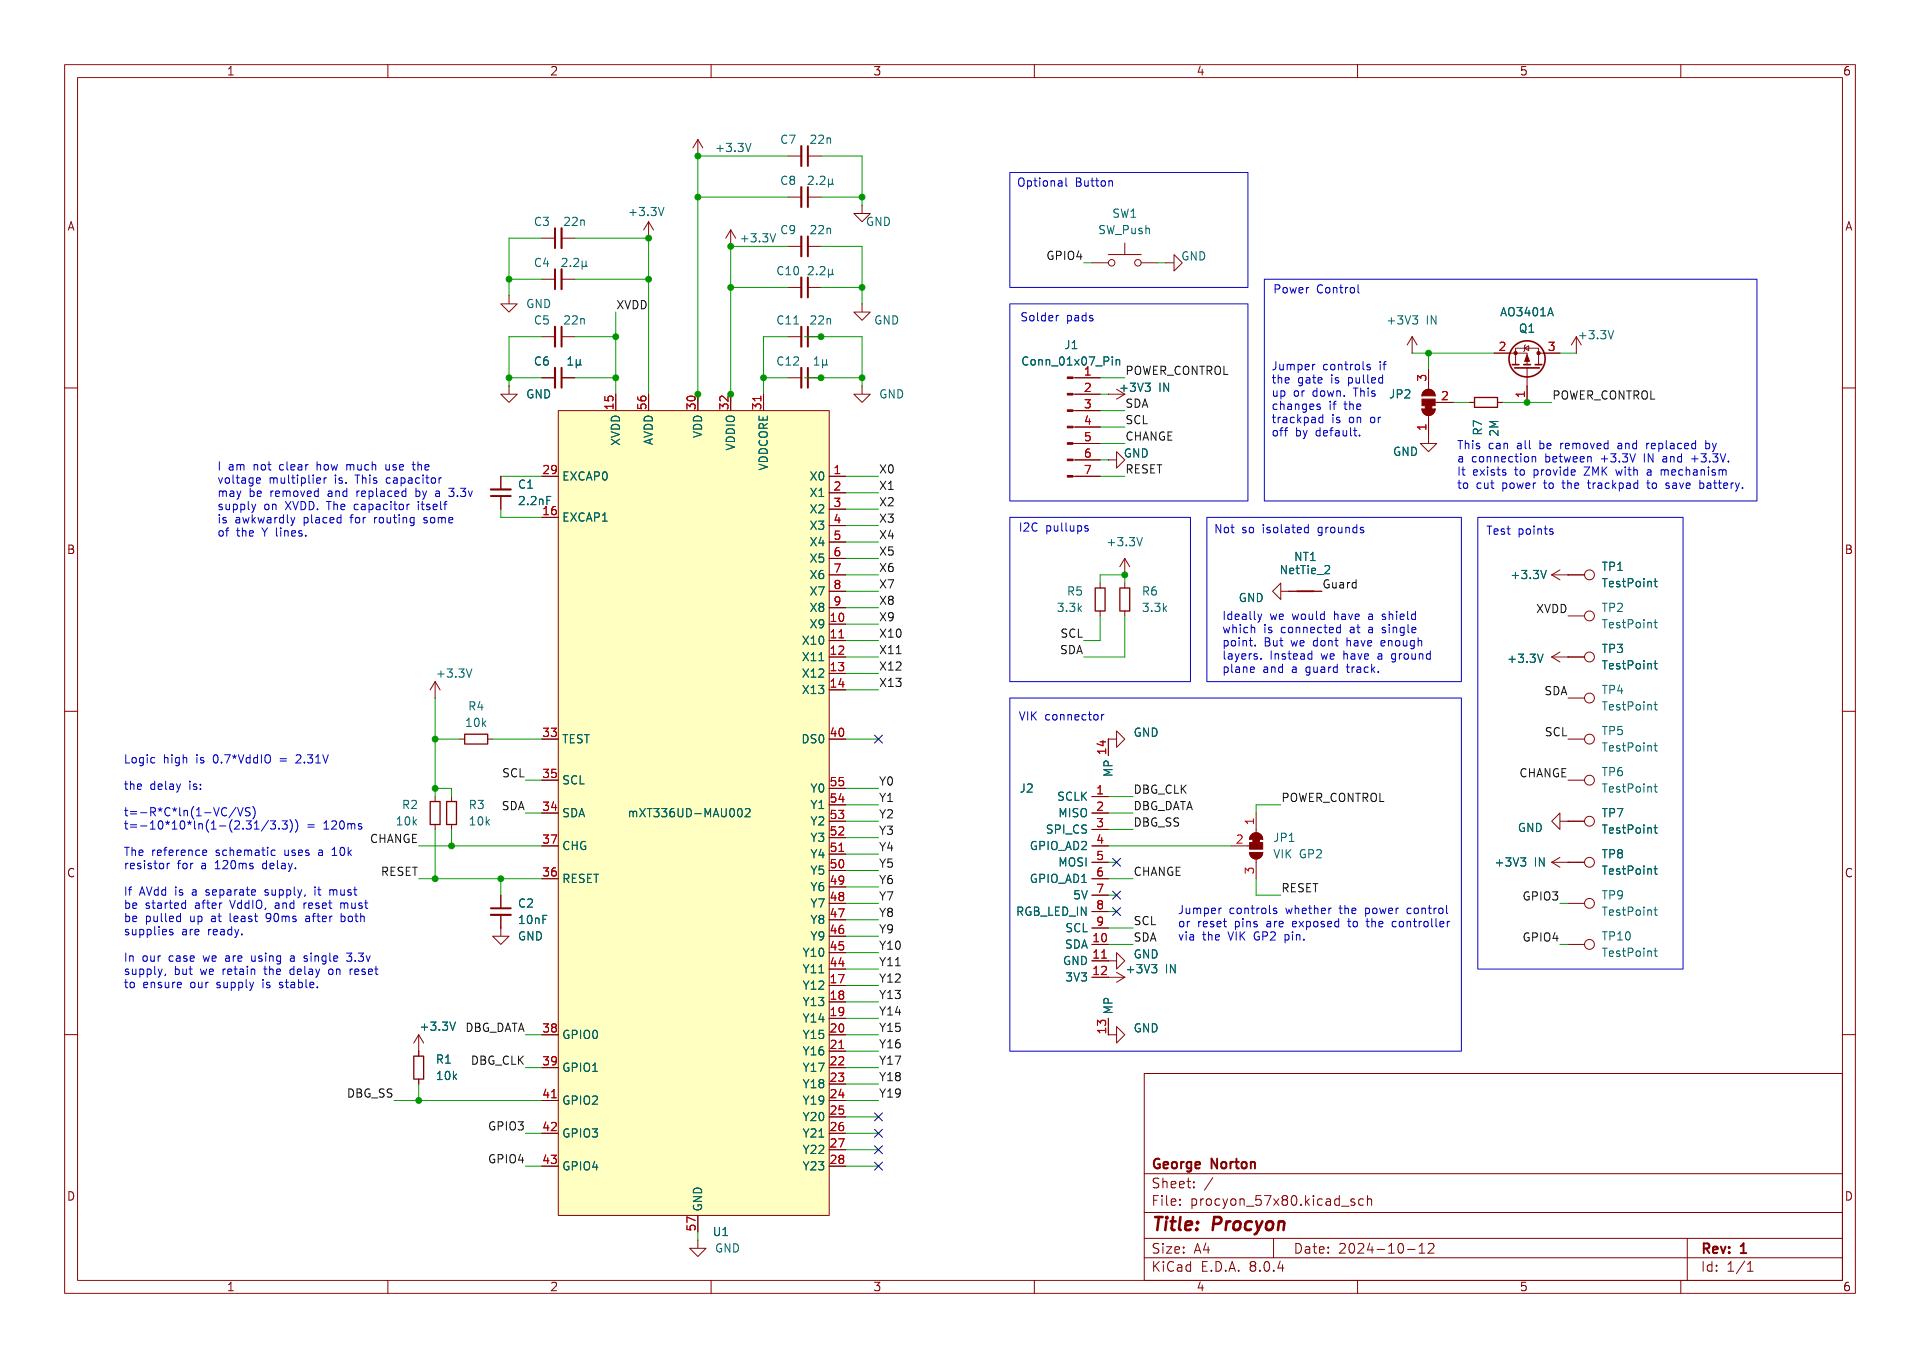1920x1358 pixels.
Task: Click the TP7 GND test point symbol
Action: click(1589, 821)
